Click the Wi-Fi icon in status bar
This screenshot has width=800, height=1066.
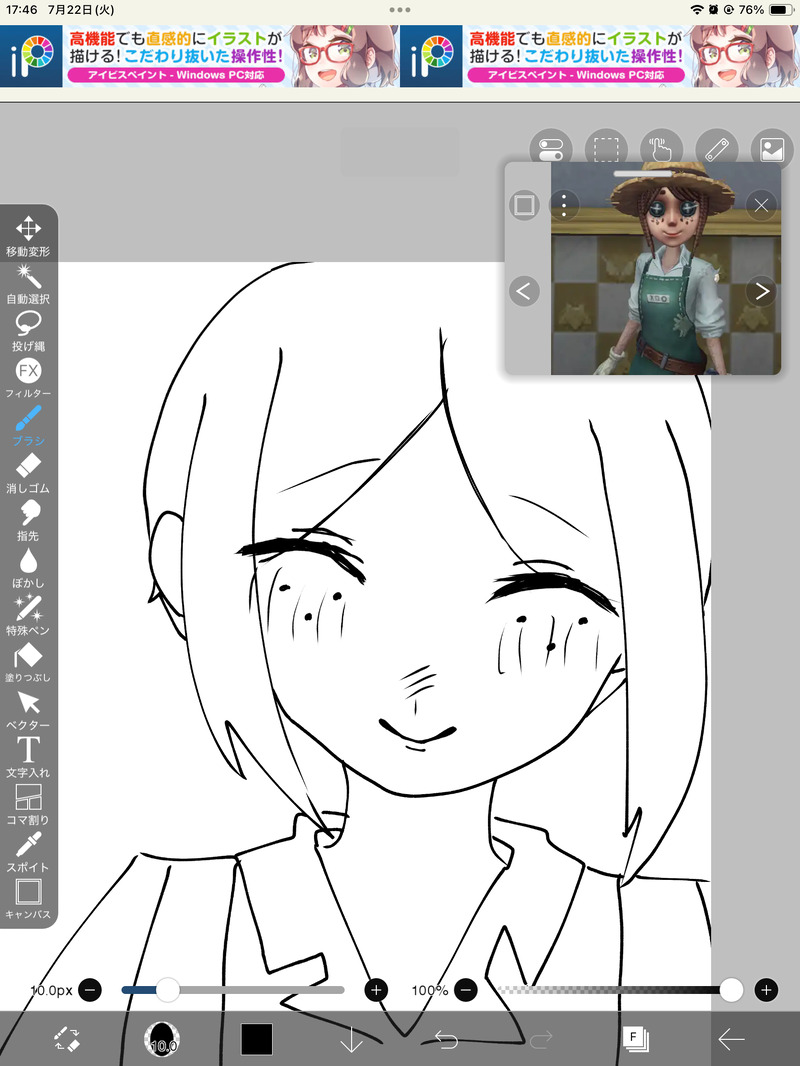click(697, 10)
